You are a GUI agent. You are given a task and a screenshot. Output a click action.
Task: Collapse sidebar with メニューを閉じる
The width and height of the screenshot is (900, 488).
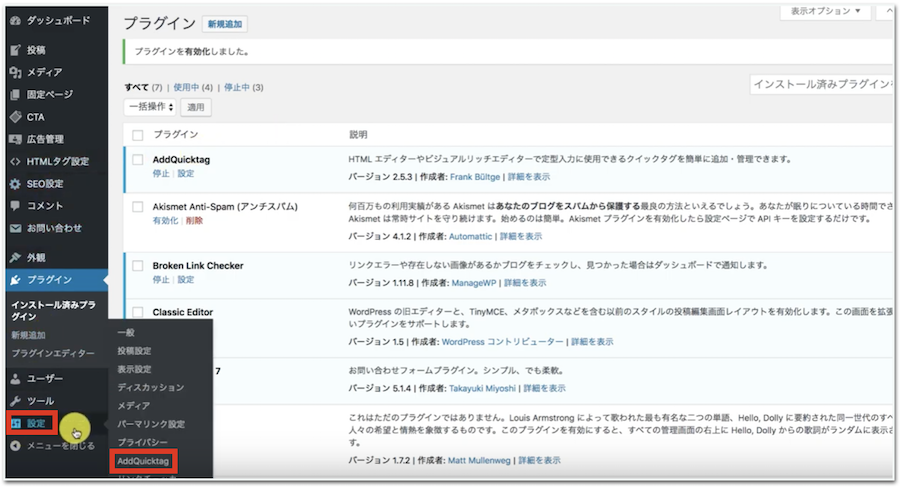coord(53,446)
